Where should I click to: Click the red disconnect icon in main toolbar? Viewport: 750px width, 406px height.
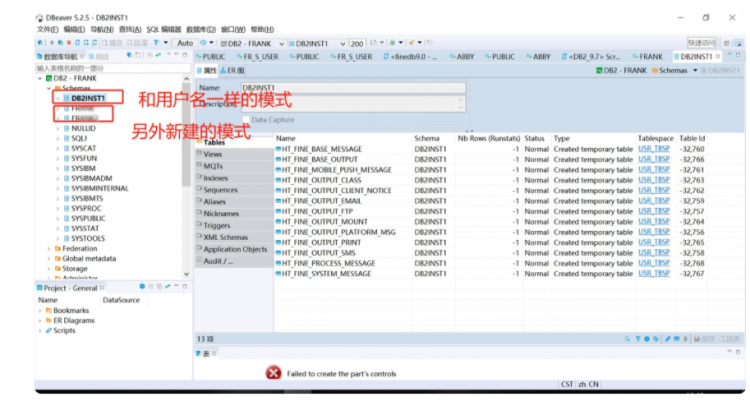69,43
